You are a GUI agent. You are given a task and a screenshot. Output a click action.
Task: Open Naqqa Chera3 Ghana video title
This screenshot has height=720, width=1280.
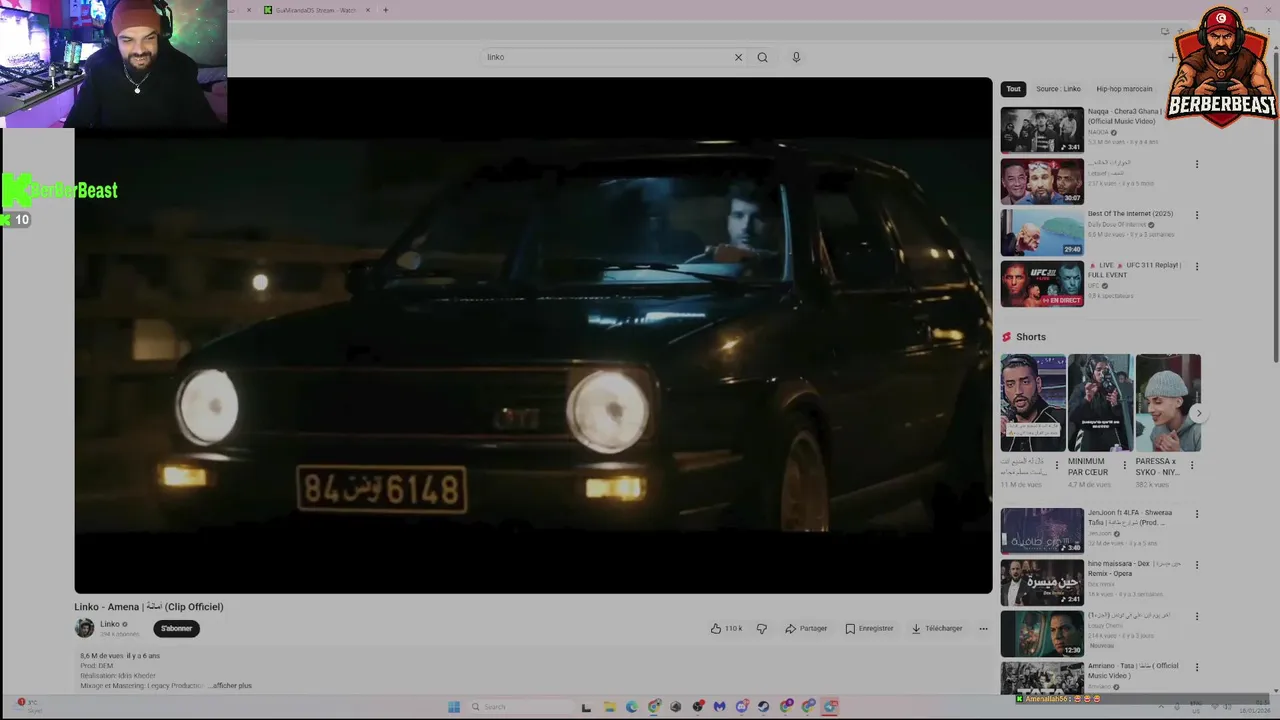tap(1123, 116)
